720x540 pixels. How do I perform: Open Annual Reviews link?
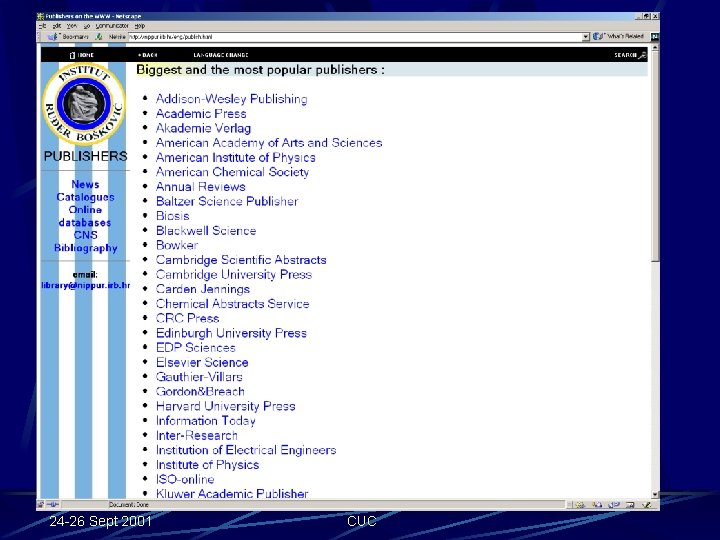point(201,187)
